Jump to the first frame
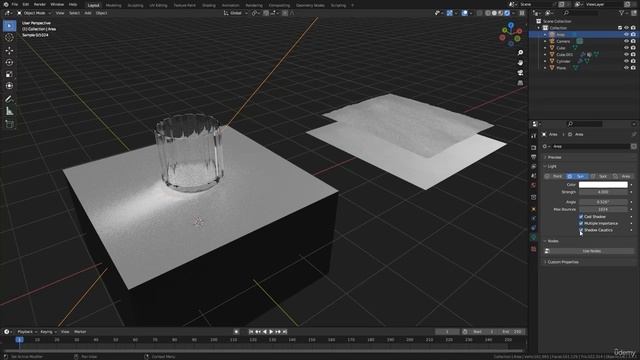The width and height of the screenshot is (640, 360). pyautogui.click(x=251, y=332)
